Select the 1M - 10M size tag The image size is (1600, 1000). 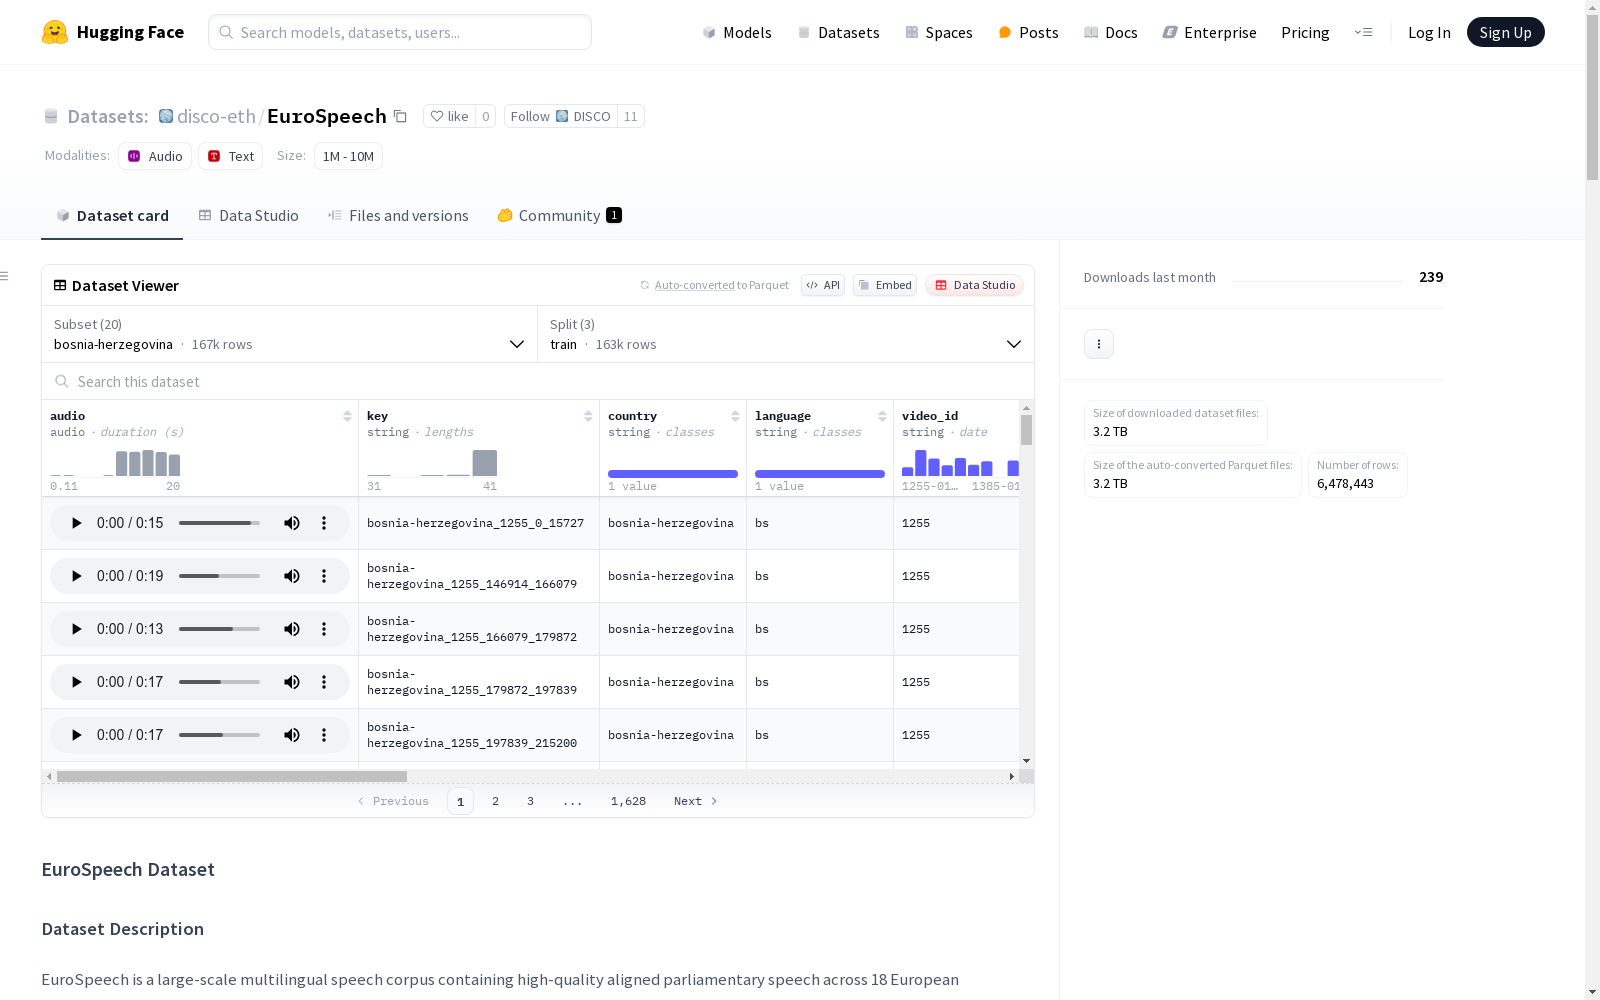pos(348,156)
